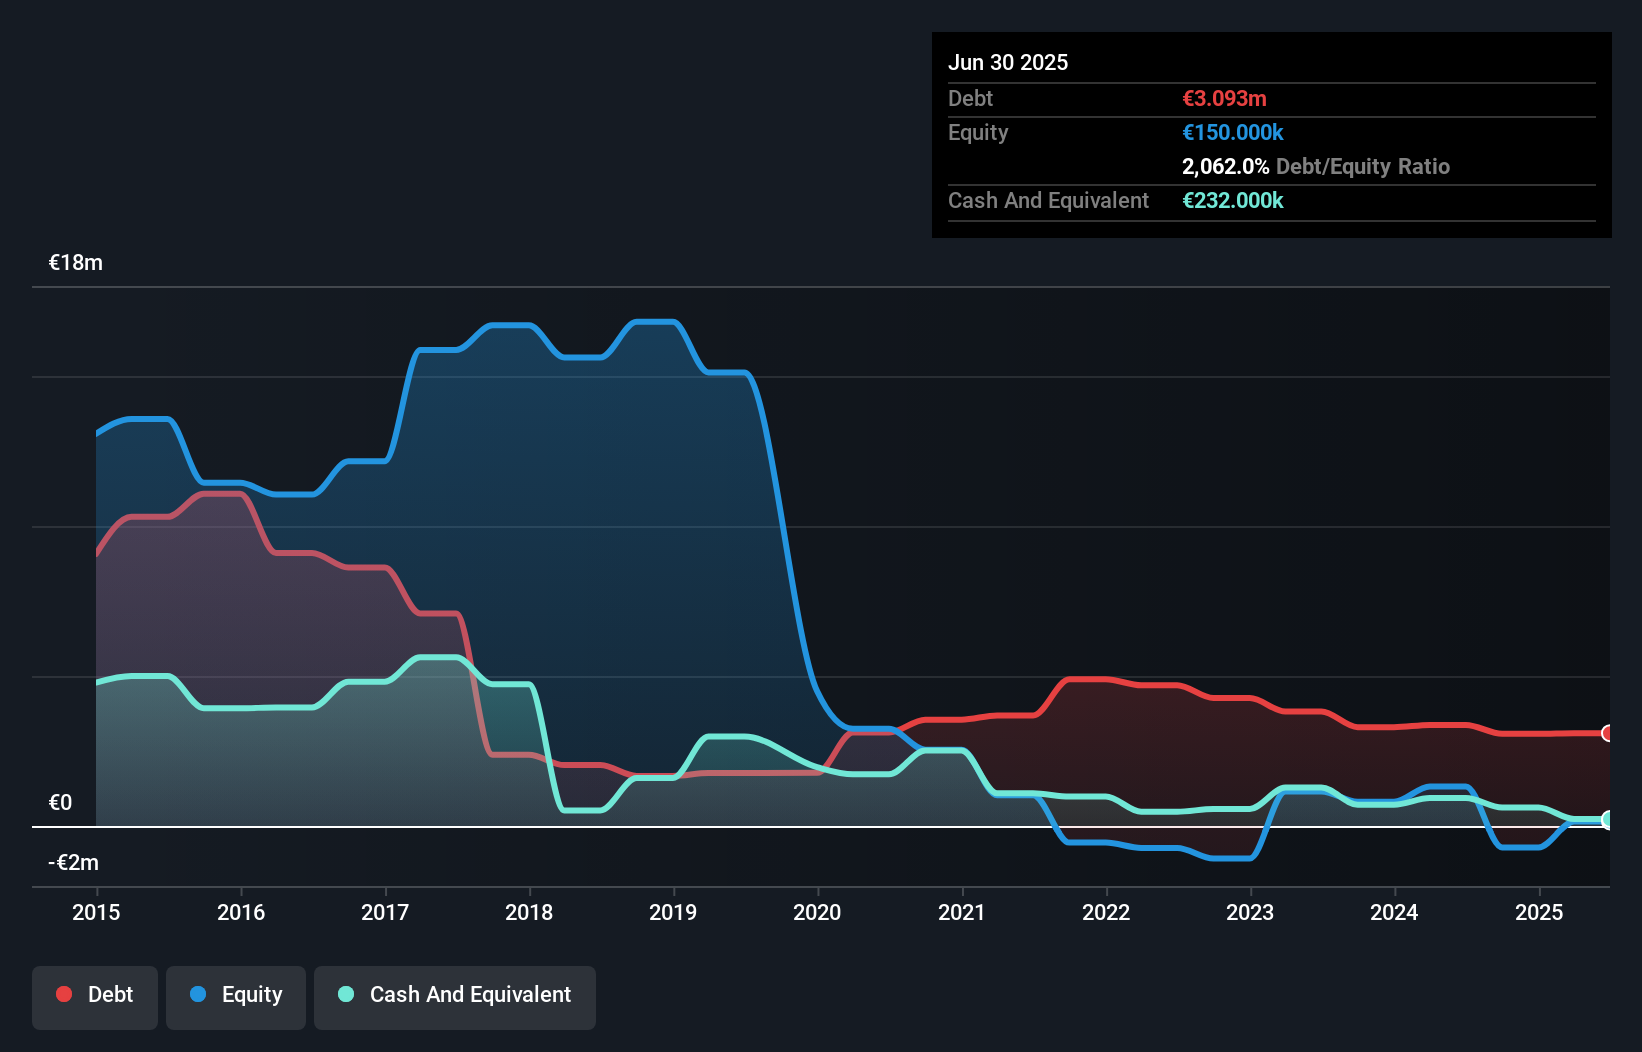Viewport: 1642px width, 1052px height.
Task: Open the Debt/Equity Ratio row details
Action: click(x=1316, y=166)
